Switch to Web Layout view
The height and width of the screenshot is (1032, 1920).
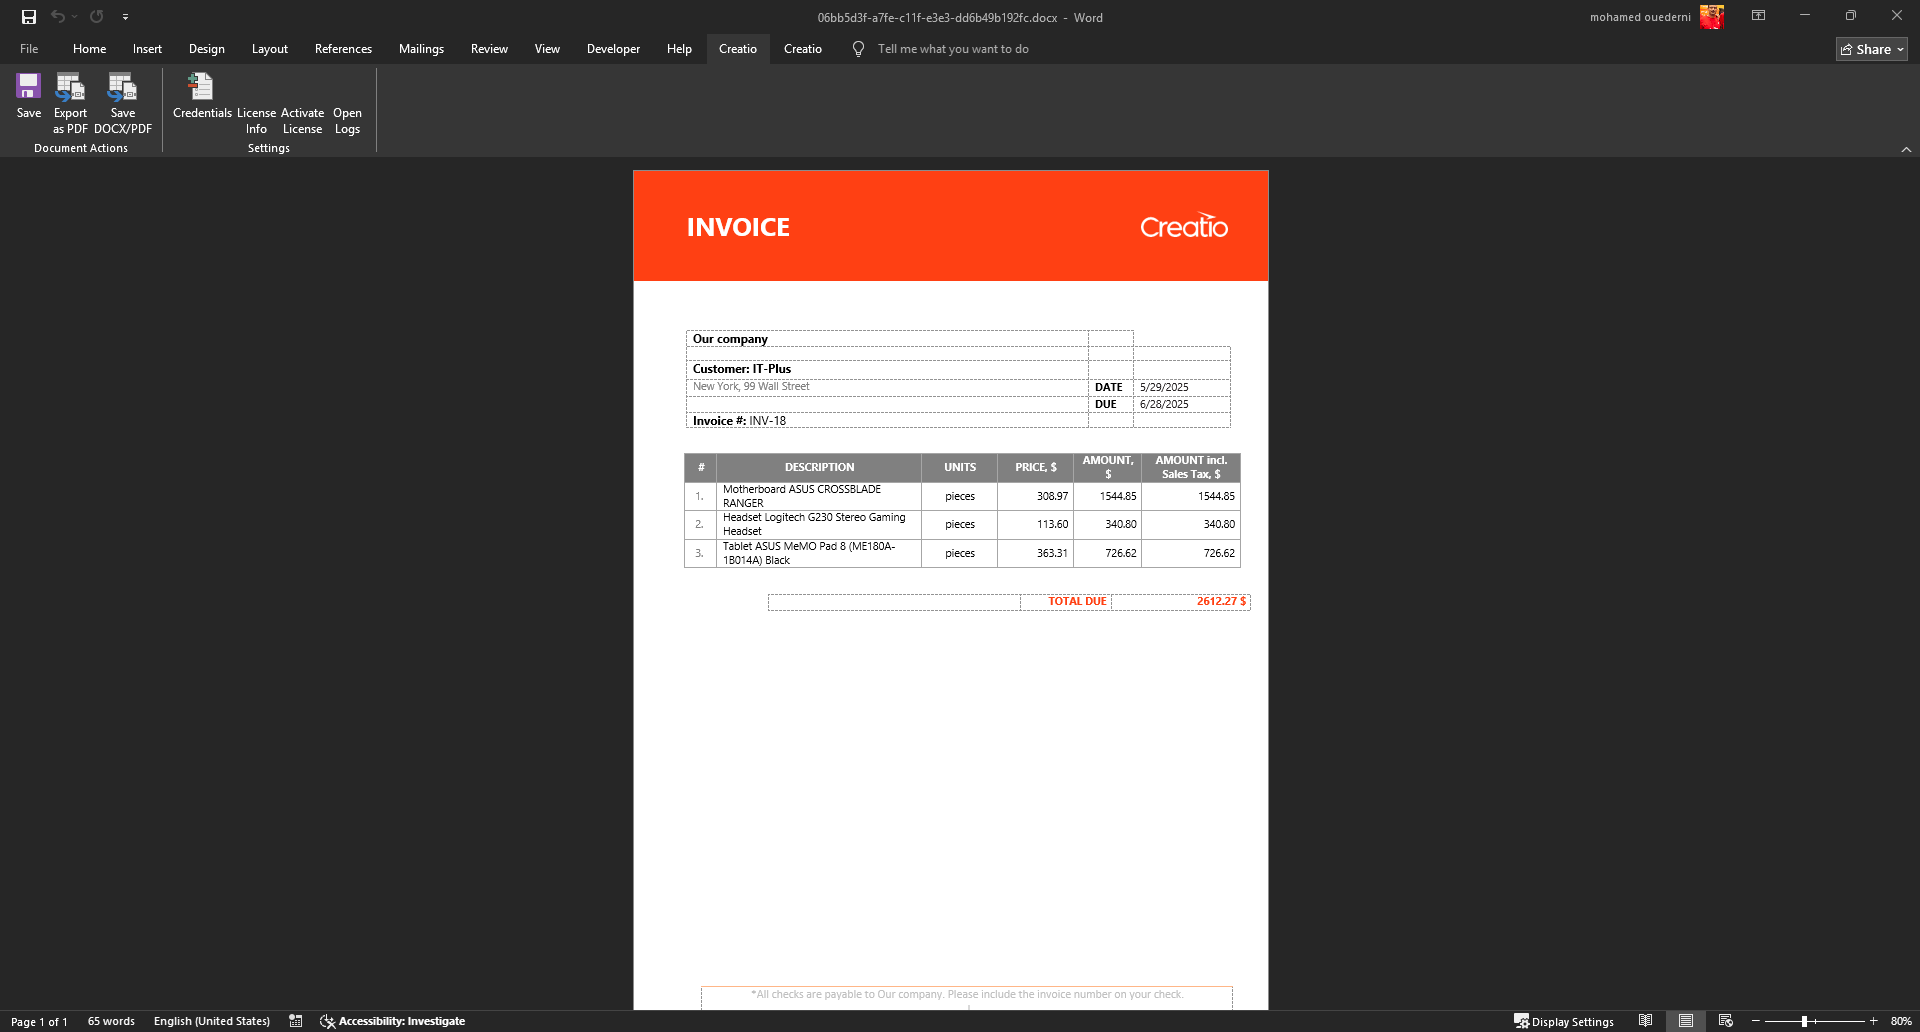coord(1726,1021)
